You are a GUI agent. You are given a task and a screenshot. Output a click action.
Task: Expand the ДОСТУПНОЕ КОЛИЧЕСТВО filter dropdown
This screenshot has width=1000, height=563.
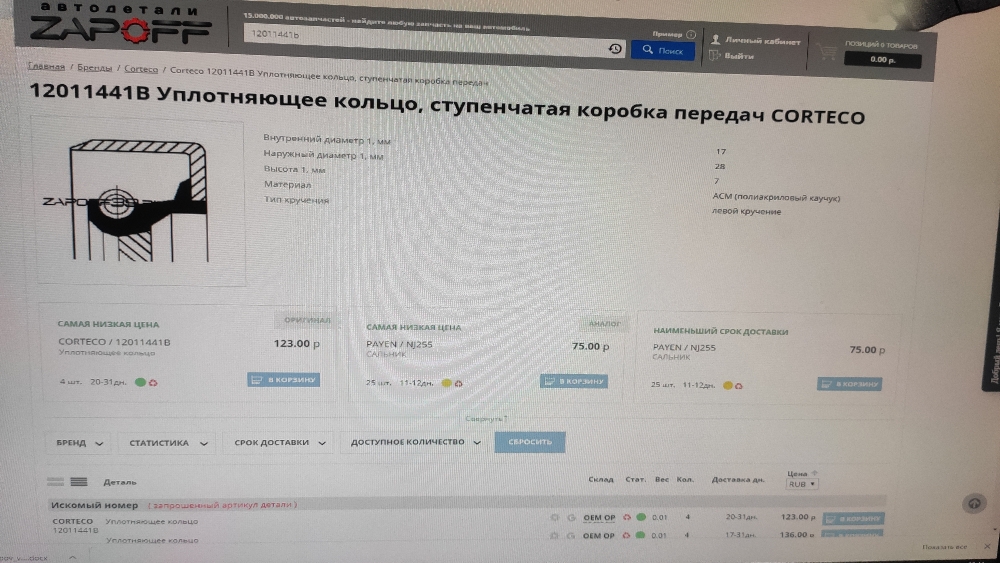[x=415, y=442]
